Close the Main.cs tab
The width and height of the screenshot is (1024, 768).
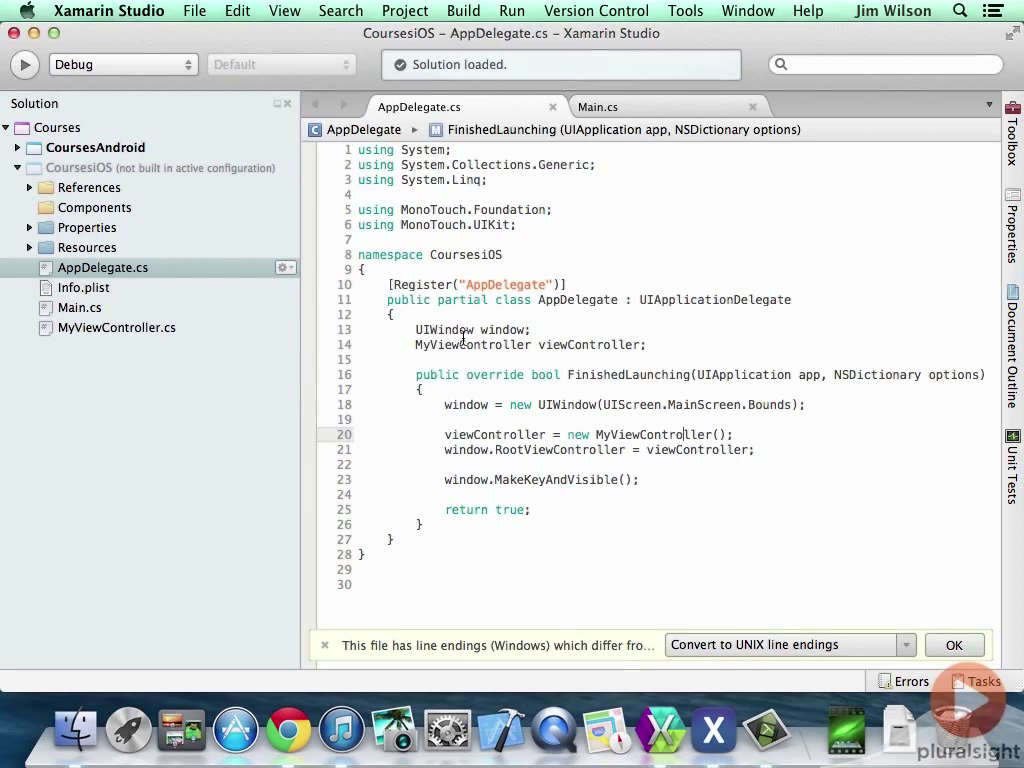click(x=752, y=107)
